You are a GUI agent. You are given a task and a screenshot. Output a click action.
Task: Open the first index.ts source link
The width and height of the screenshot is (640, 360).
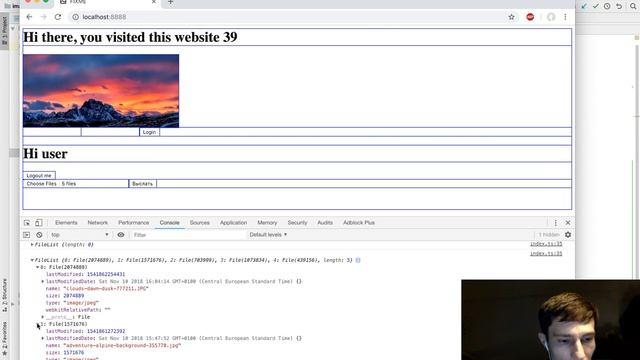[x=546, y=244]
